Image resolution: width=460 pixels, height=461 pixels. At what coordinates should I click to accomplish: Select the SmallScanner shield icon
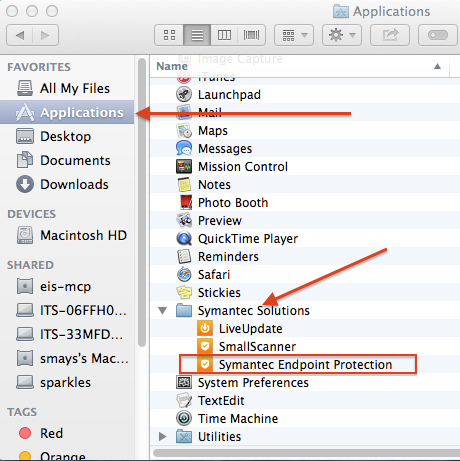[205, 346]
